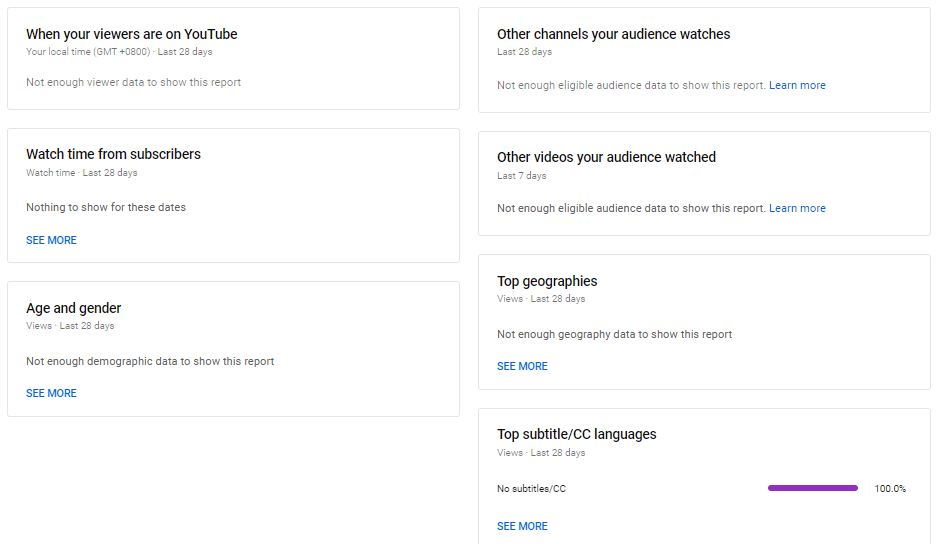The width and height of the screenshot is (938, 544).
Task: Click the Not enough geography data message
Action: [x=614, y=335]
